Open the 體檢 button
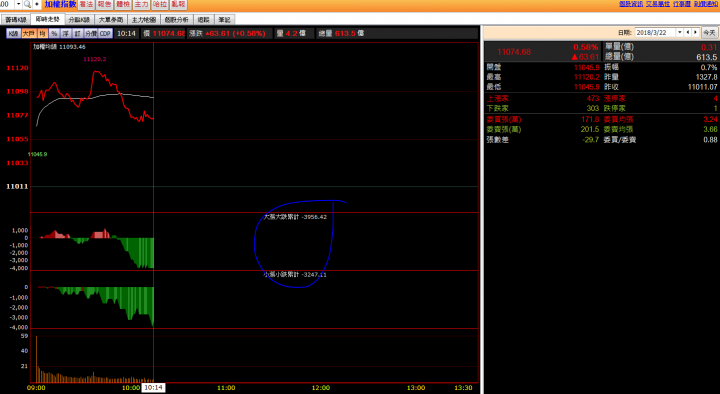 point(123,5)
